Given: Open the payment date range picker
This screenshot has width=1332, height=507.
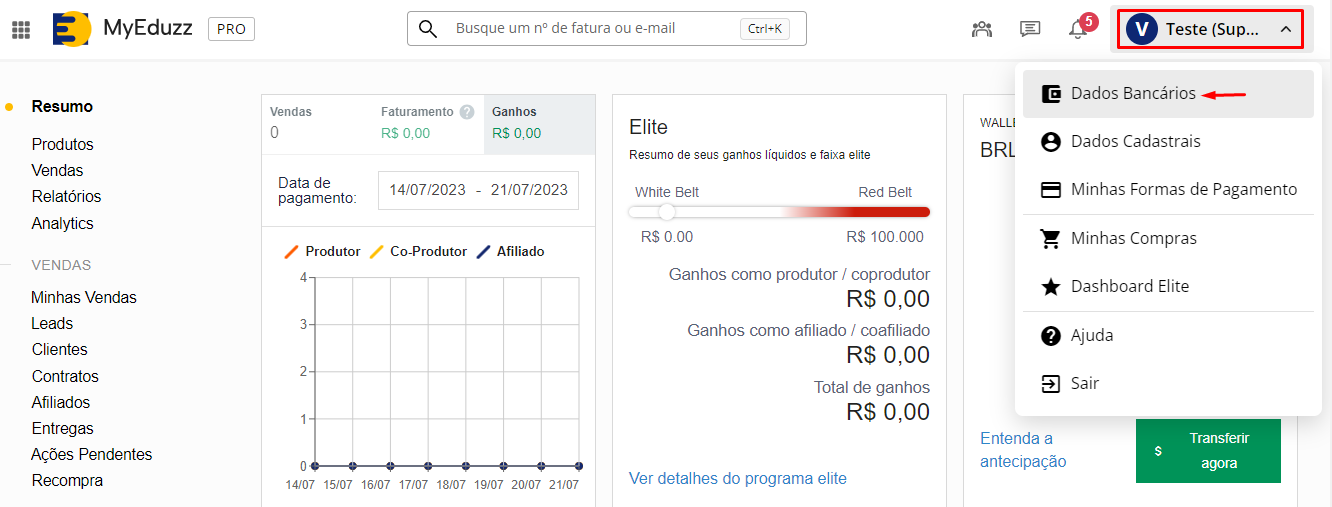Looking at the screenshot, I should [478, 190].
